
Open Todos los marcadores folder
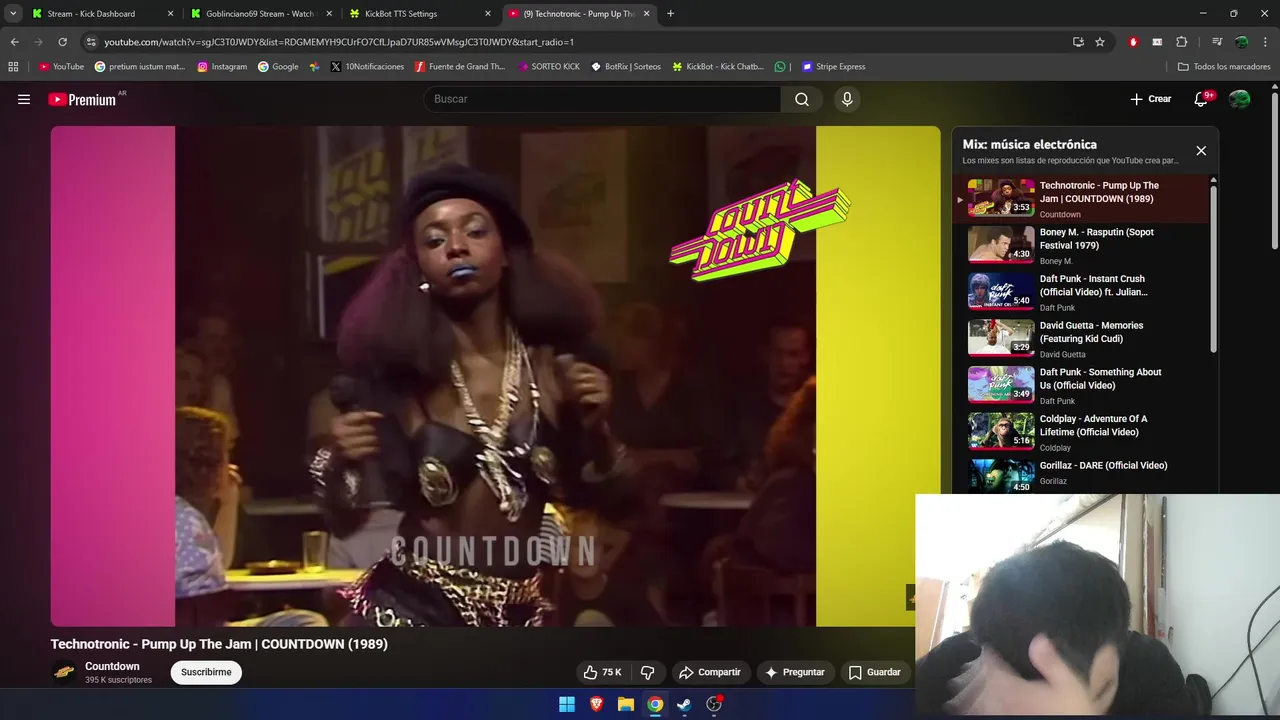pyautogui.click(x=1224, y=67)
